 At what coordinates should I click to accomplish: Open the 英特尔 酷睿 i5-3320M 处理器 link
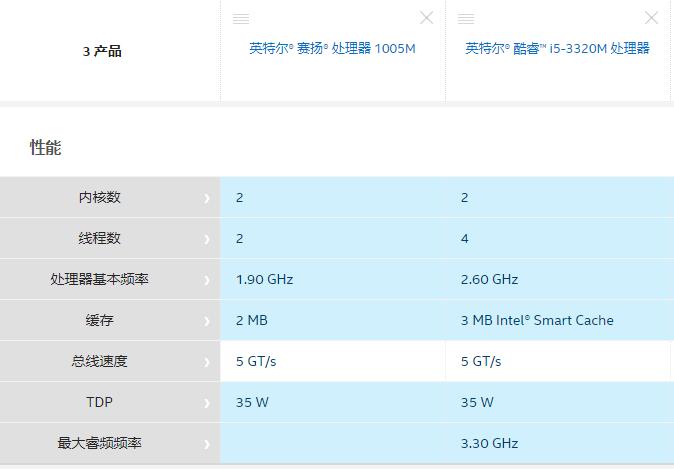click(x=557, y=48)
